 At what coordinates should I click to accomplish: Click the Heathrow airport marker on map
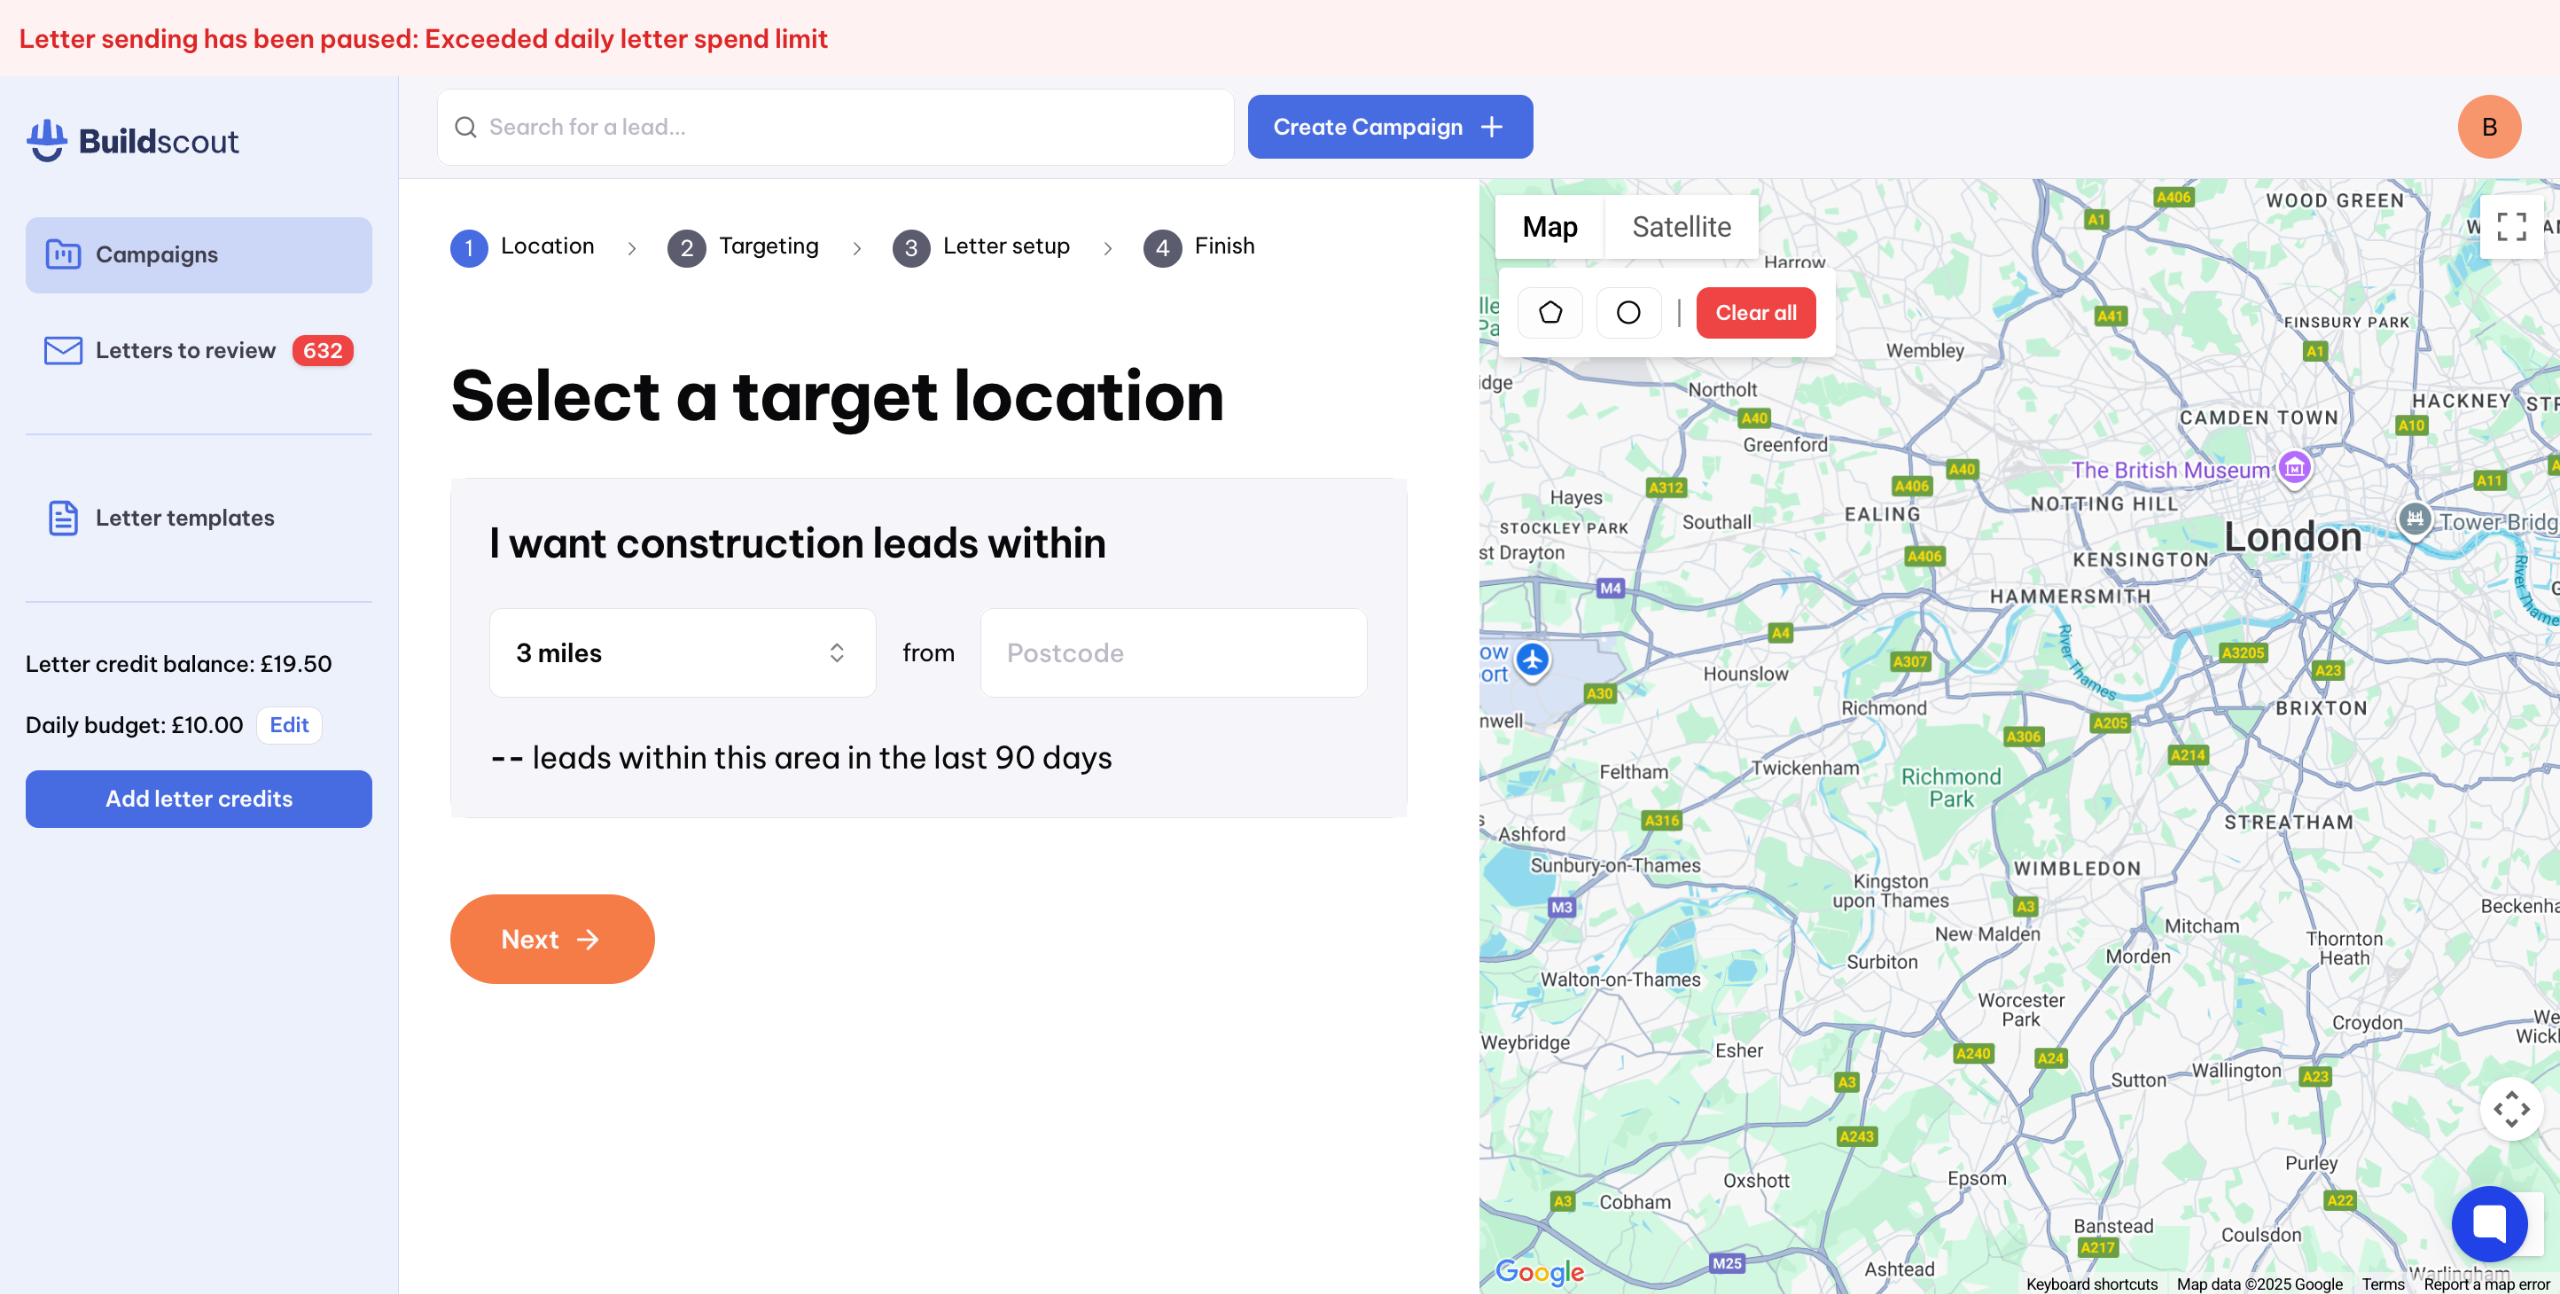[x=1532, y=660]
